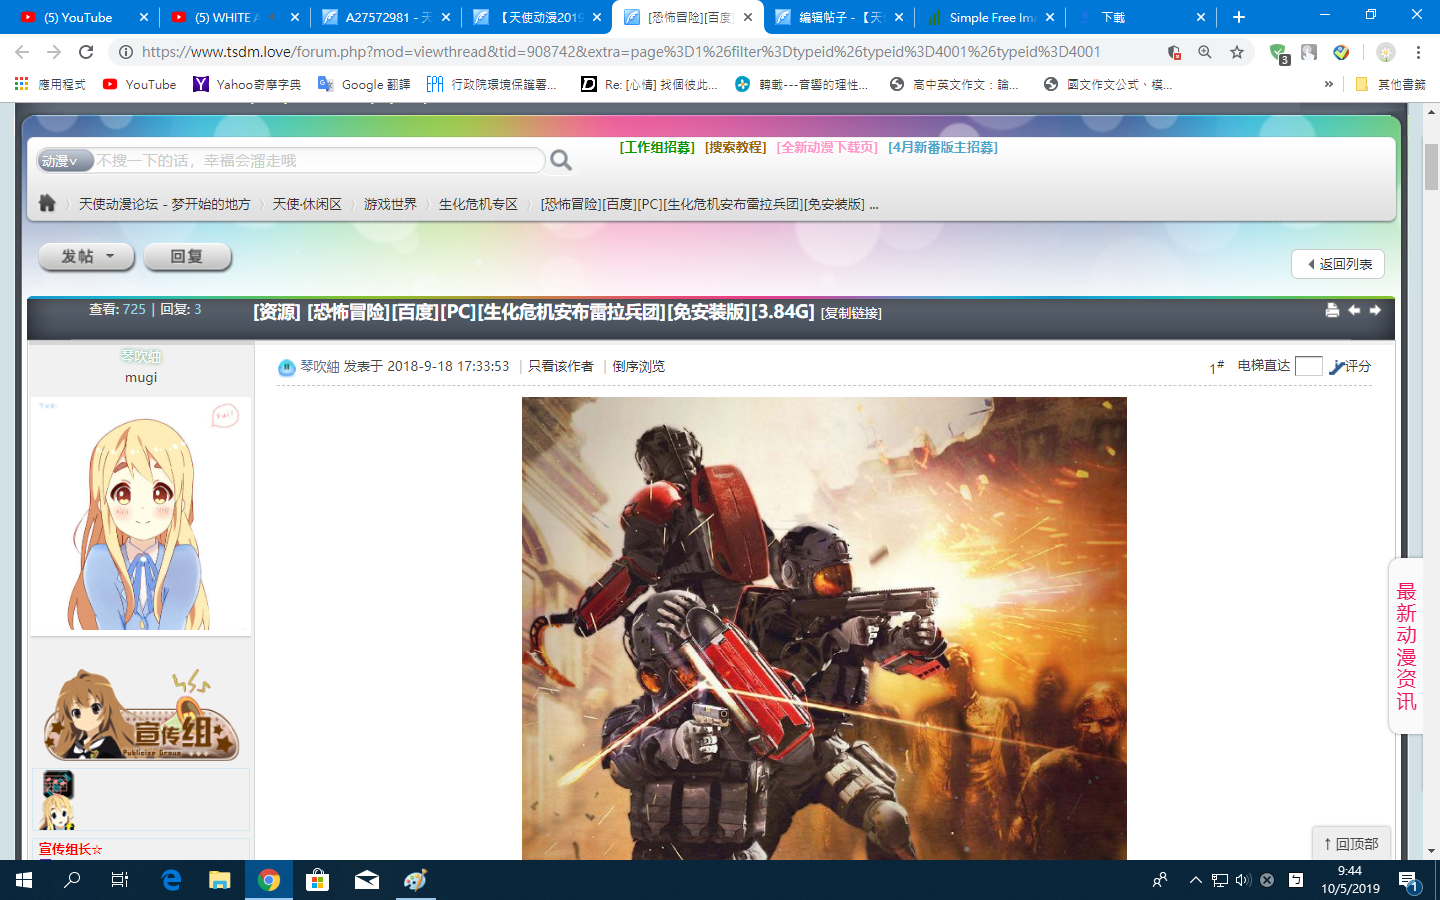This screenshot has height=900, width=1440.
Task: Open the 发帖 new post dropdown
Action: point(88,257)
